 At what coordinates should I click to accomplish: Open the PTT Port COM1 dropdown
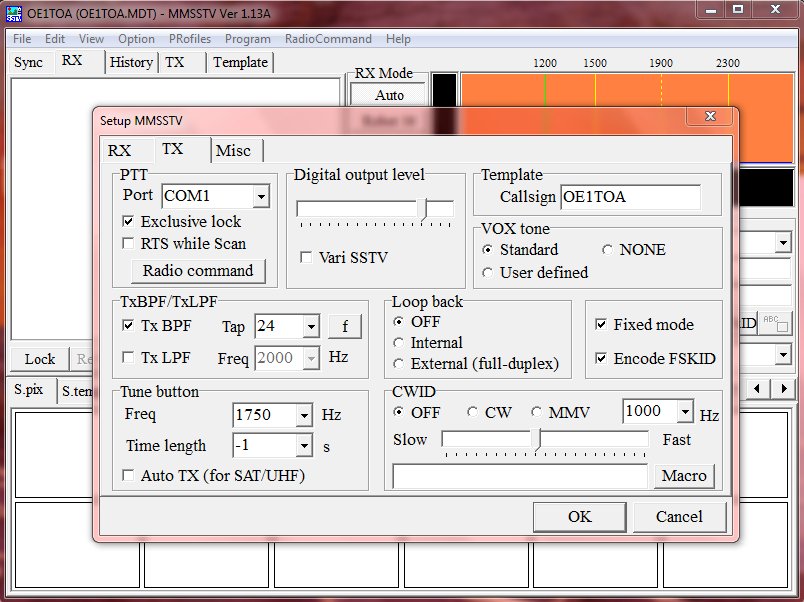point(261,197)
